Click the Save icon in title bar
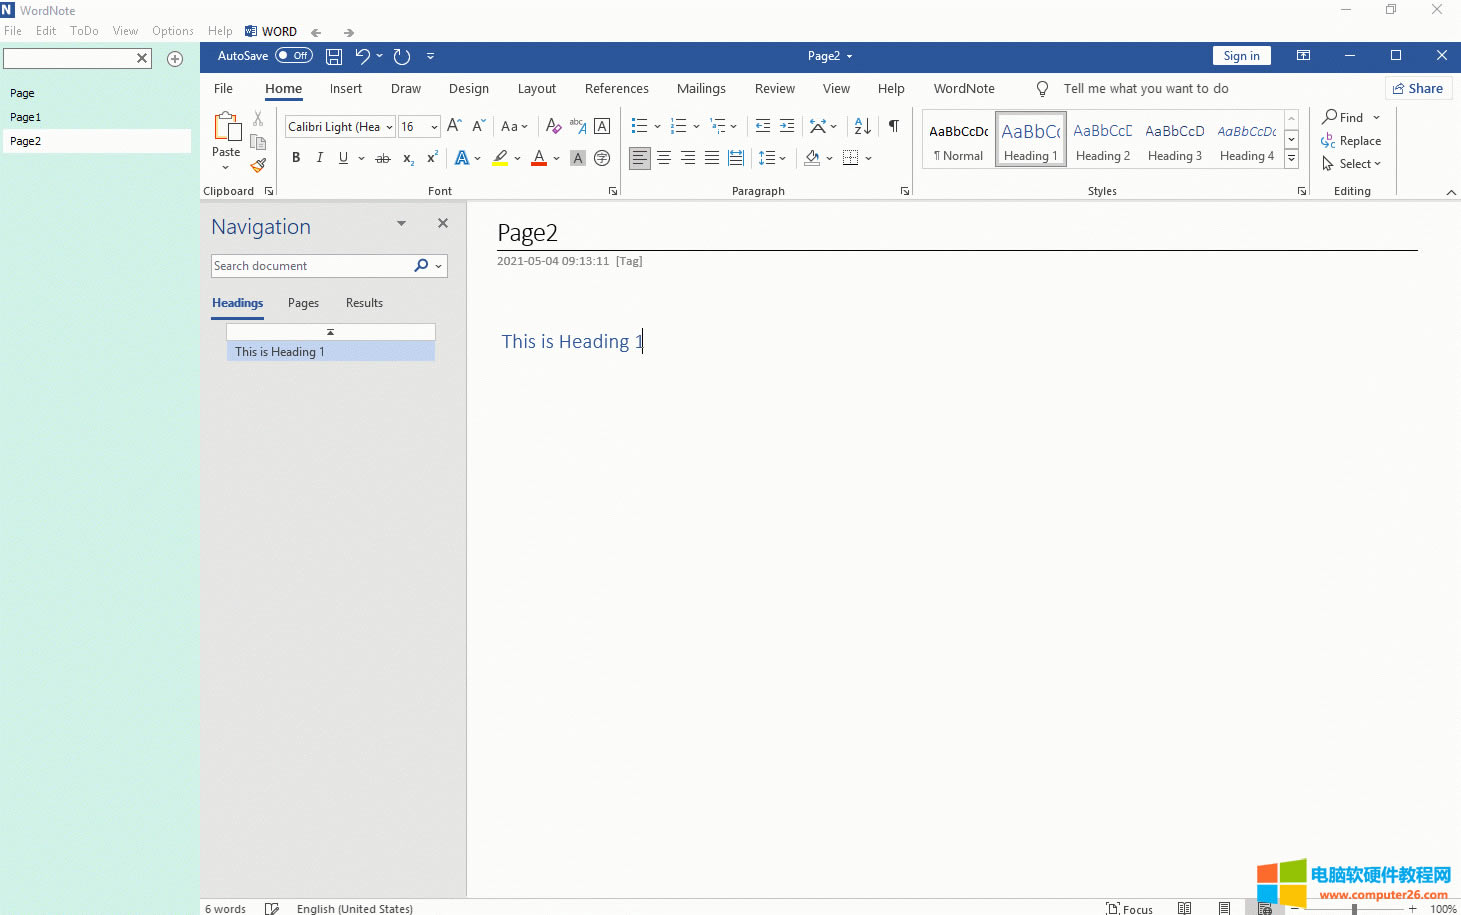This screenshot has height=915, width=1461. [334, 57]
